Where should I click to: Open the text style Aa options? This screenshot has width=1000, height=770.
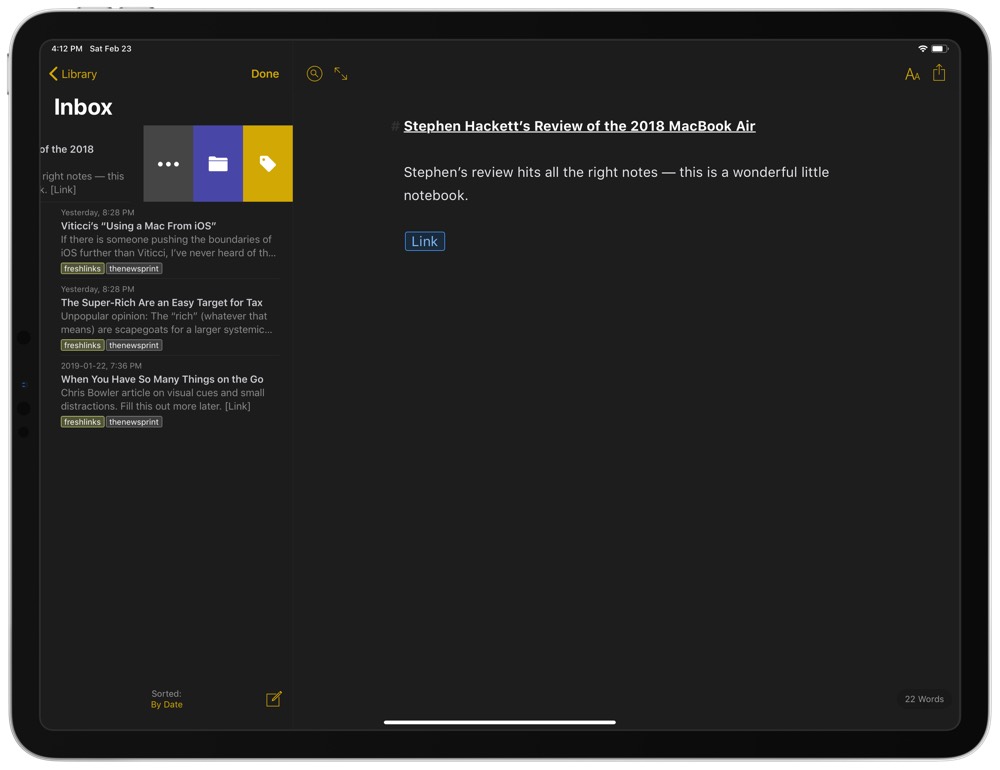tap(913, 75)
